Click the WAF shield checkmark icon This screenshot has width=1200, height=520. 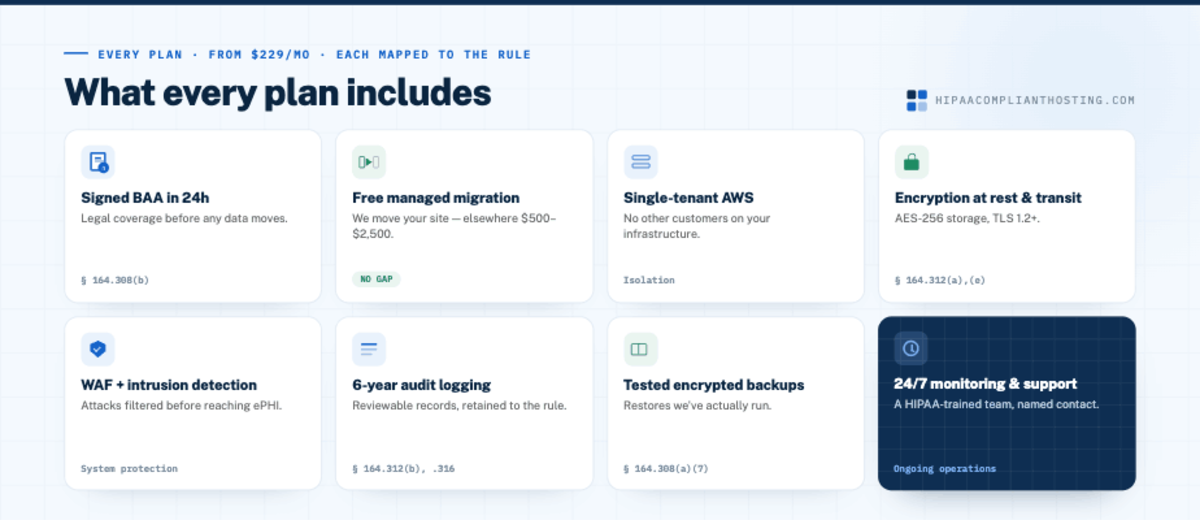98,349
